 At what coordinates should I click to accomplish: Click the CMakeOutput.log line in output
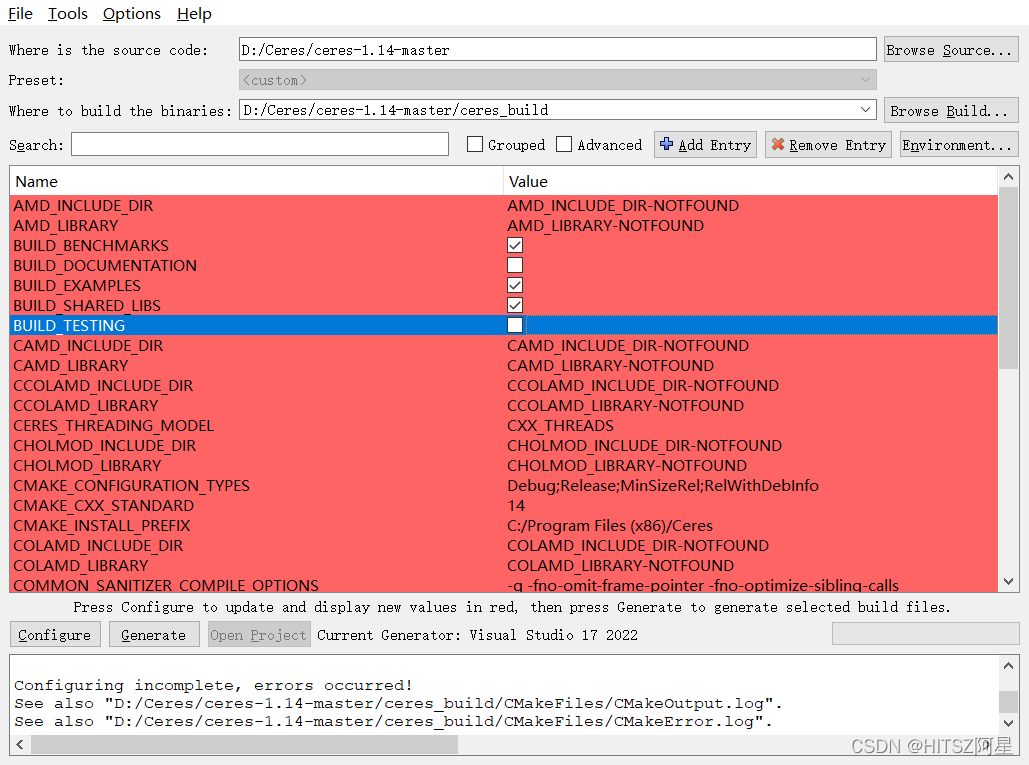coord(398,703)
